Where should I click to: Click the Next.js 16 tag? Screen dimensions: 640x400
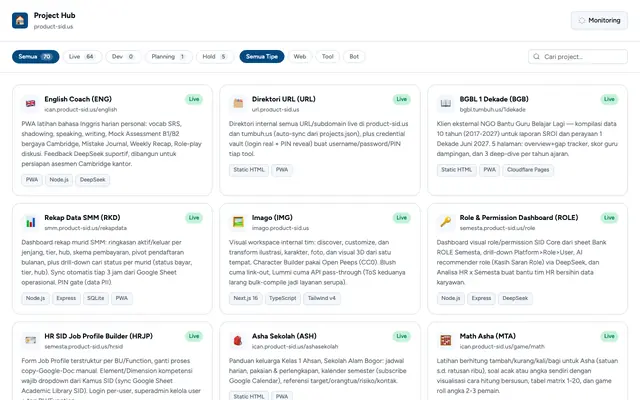point(246,298)
